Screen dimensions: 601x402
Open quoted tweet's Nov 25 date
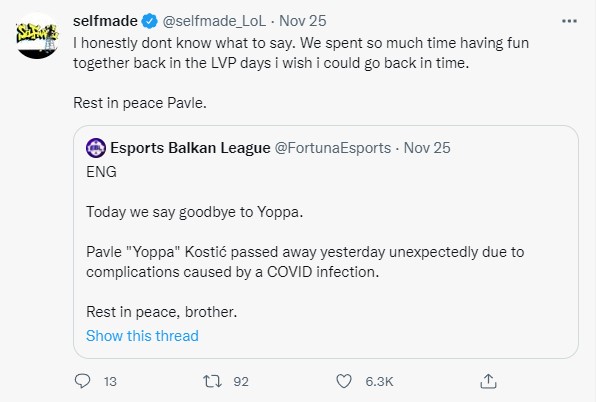click(428, 147)
